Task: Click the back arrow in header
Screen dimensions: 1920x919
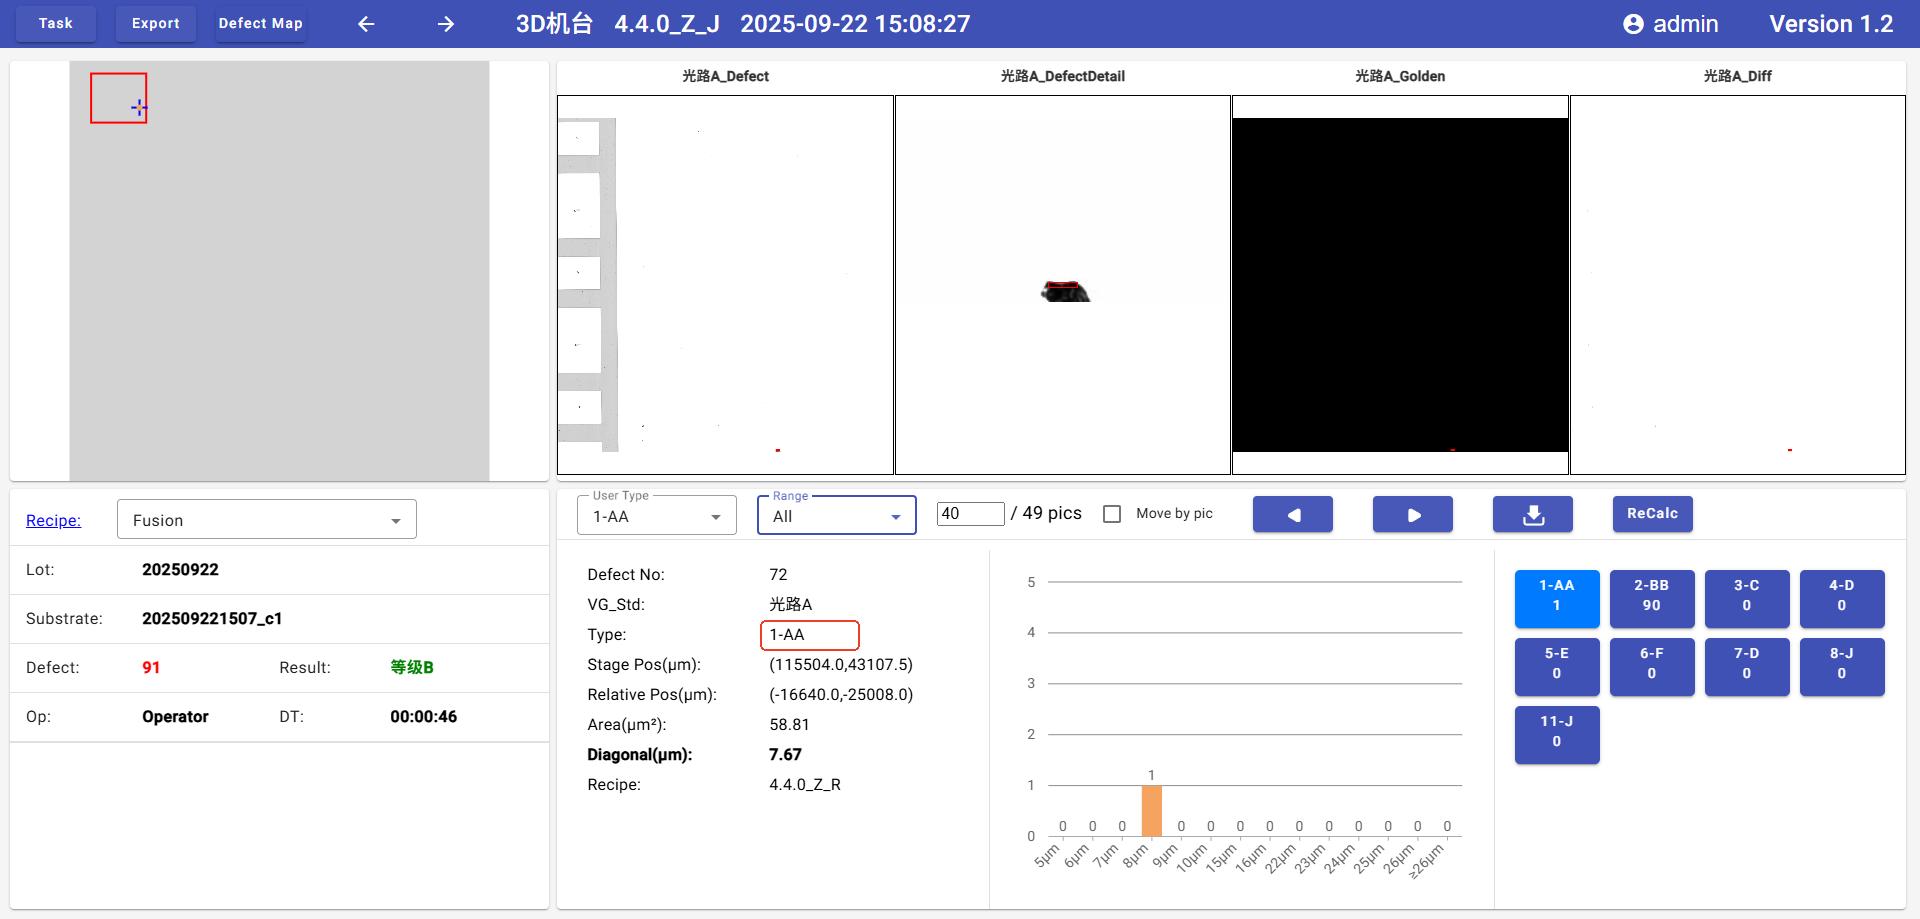Action: (366, 24)
